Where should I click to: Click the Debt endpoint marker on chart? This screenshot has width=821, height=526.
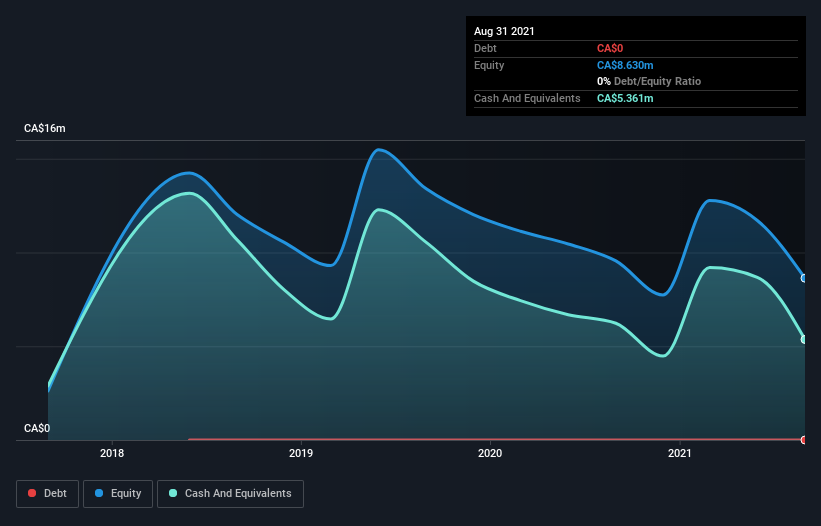tap(804, 440)
